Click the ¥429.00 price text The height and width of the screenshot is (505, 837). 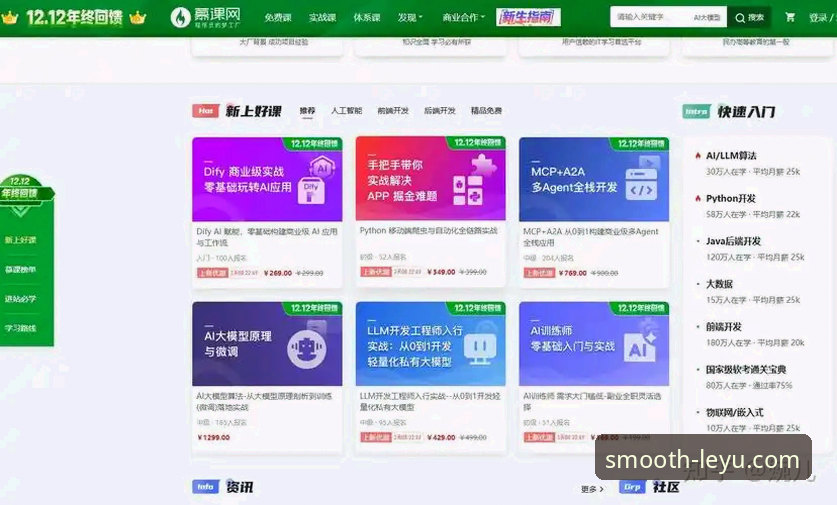(x=441, y=437)
